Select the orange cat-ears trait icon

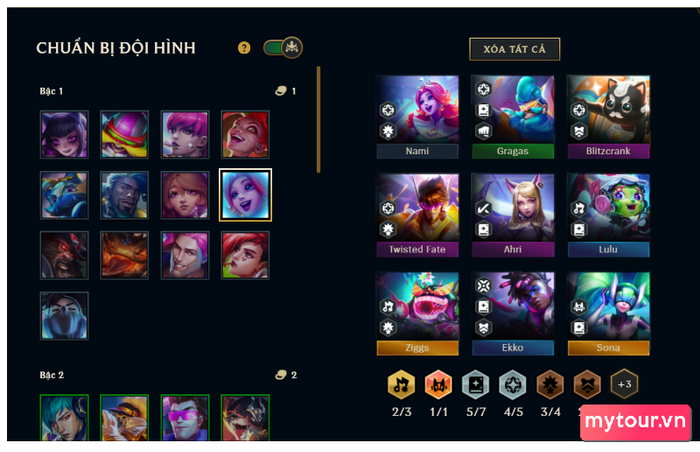438,384
